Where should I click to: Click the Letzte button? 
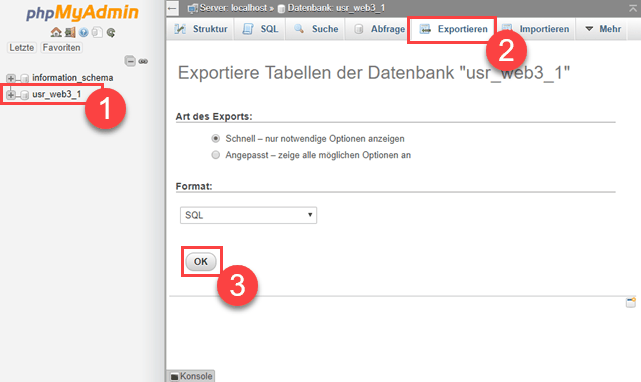22,48
